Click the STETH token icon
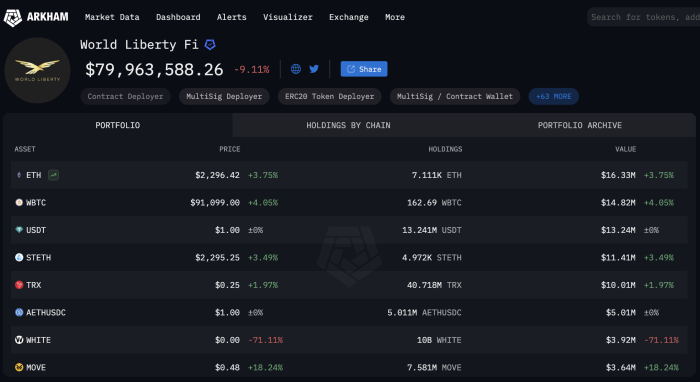 coord(19,257)
